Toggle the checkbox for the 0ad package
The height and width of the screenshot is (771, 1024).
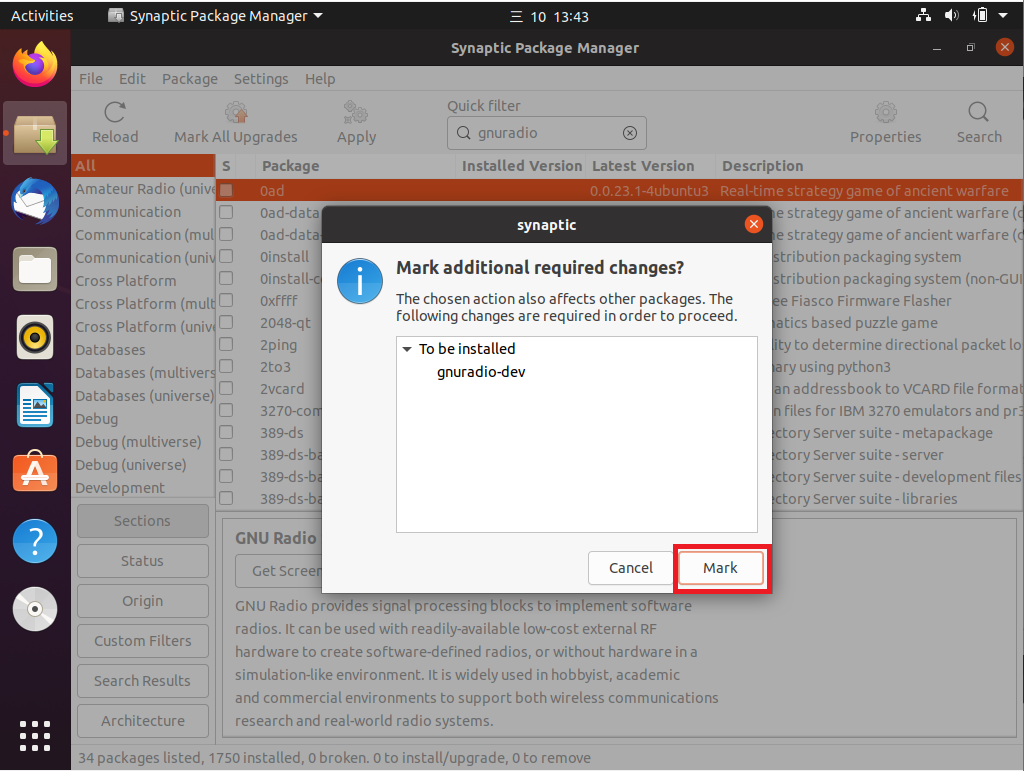click(x=227, y=190)
